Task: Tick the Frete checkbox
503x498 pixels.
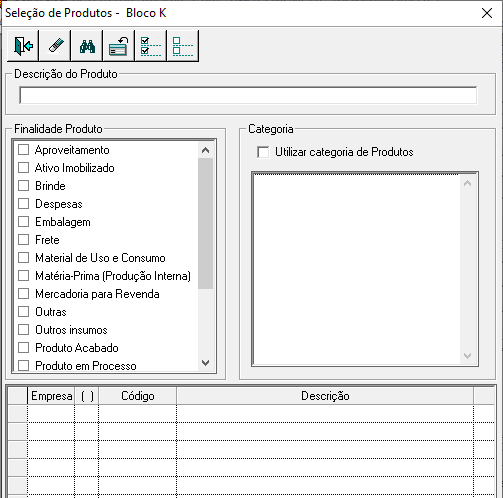Action: point(23,240)
